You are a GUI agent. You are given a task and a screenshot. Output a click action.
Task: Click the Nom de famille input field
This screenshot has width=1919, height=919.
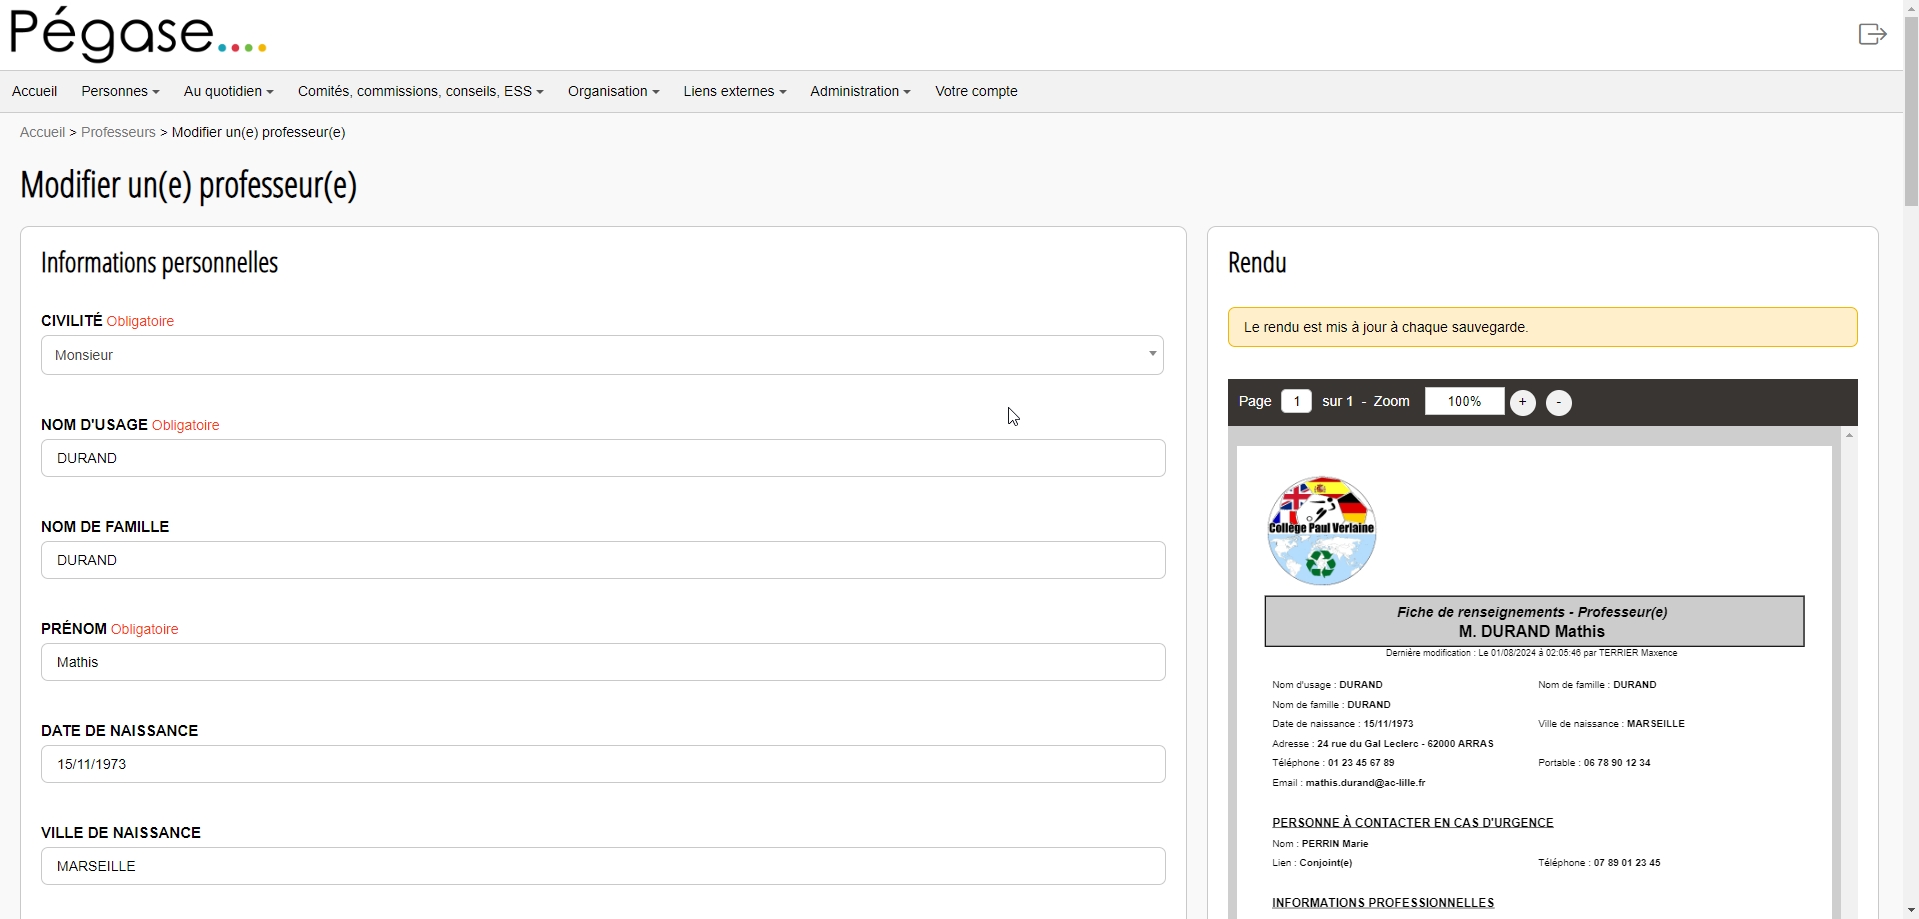[x=603, y=560]
